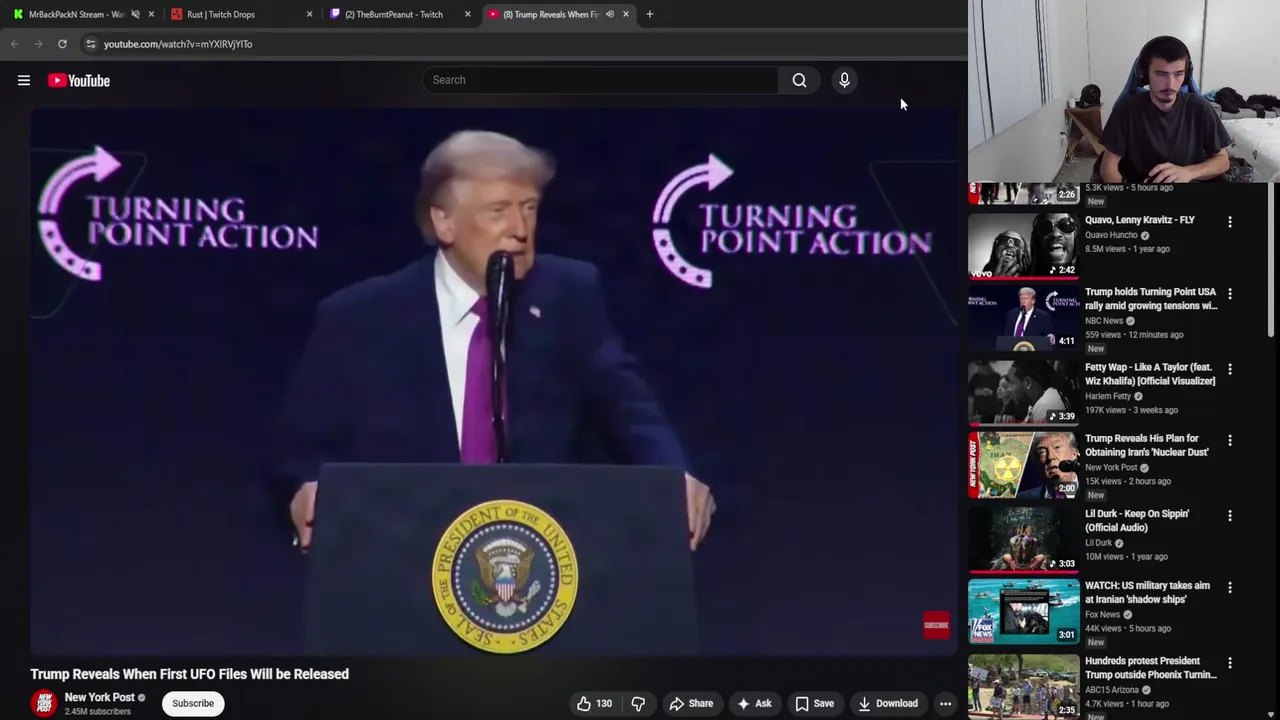Open Trump Reveals Iran's Nuclear Dust video title
The height and width of the screenshot is (720, 1280).
click(x=1147, y=445)
